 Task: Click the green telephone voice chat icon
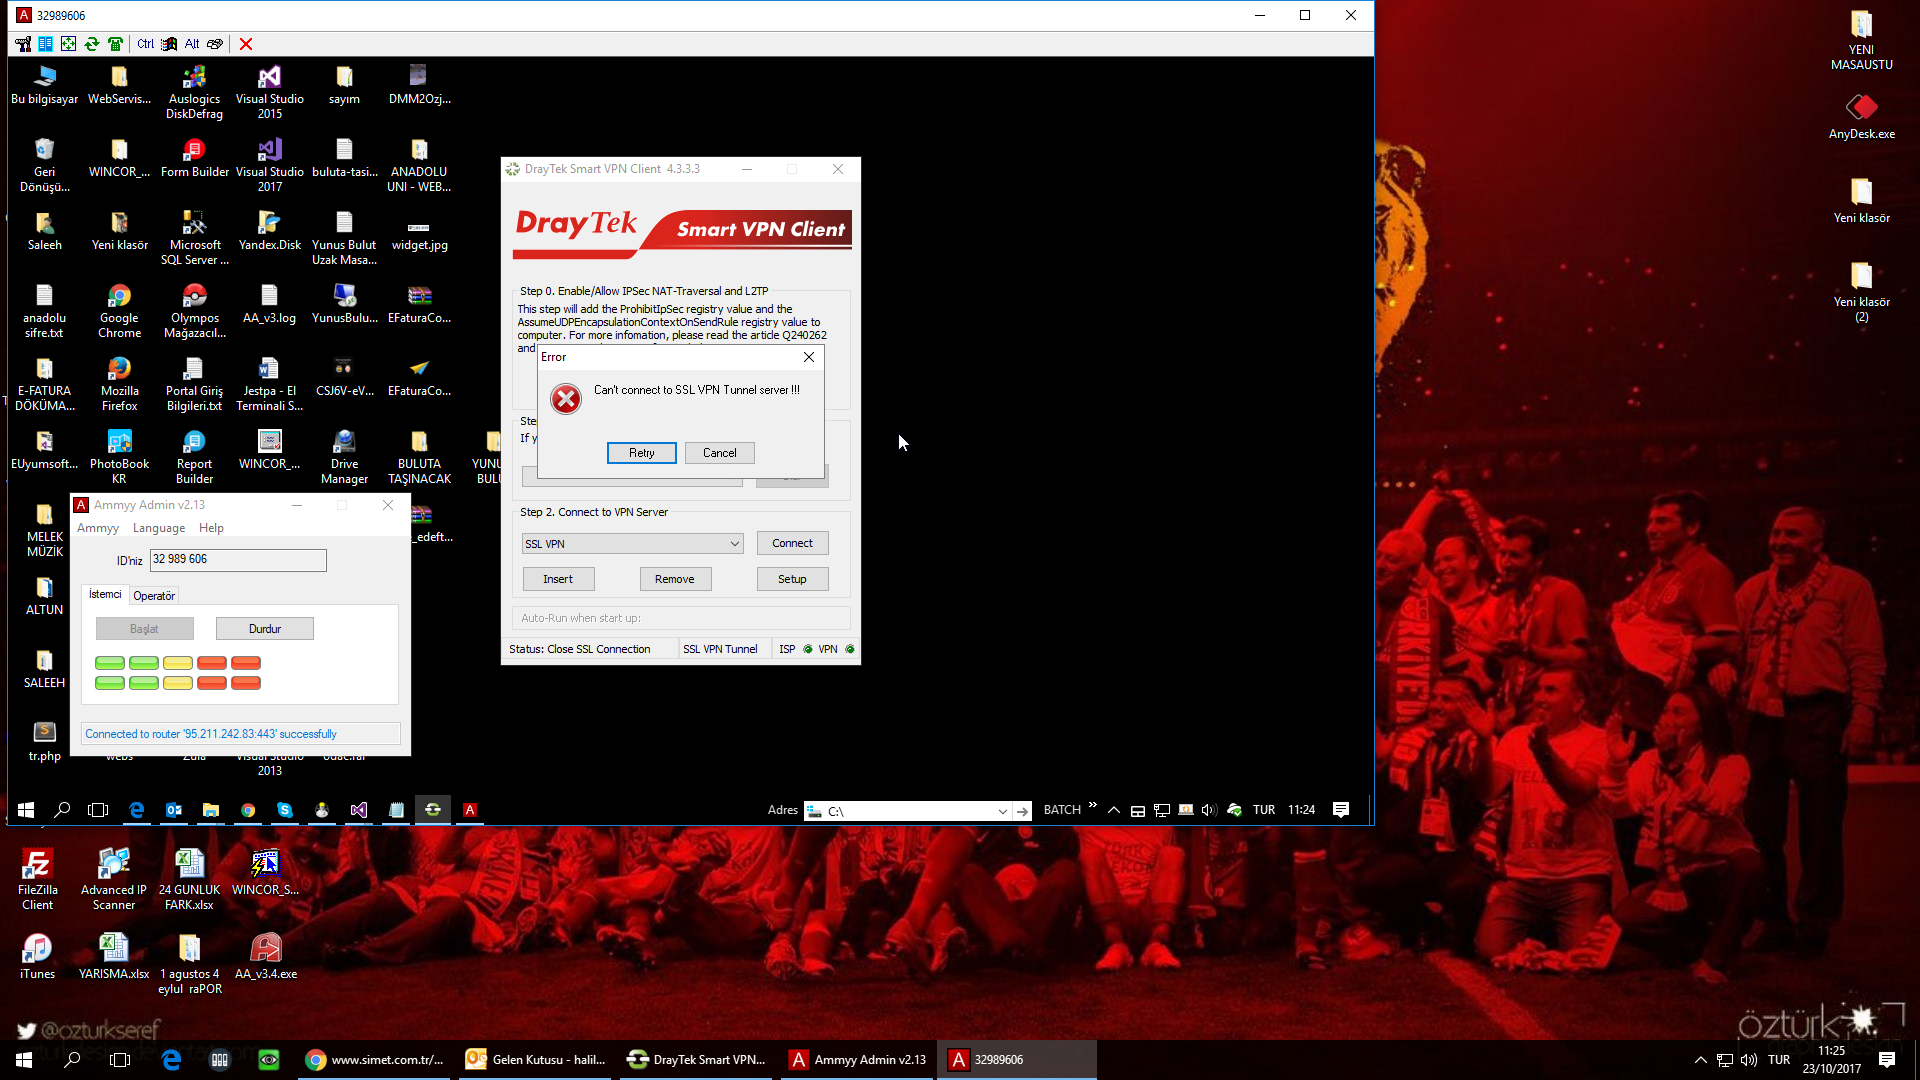115,44
